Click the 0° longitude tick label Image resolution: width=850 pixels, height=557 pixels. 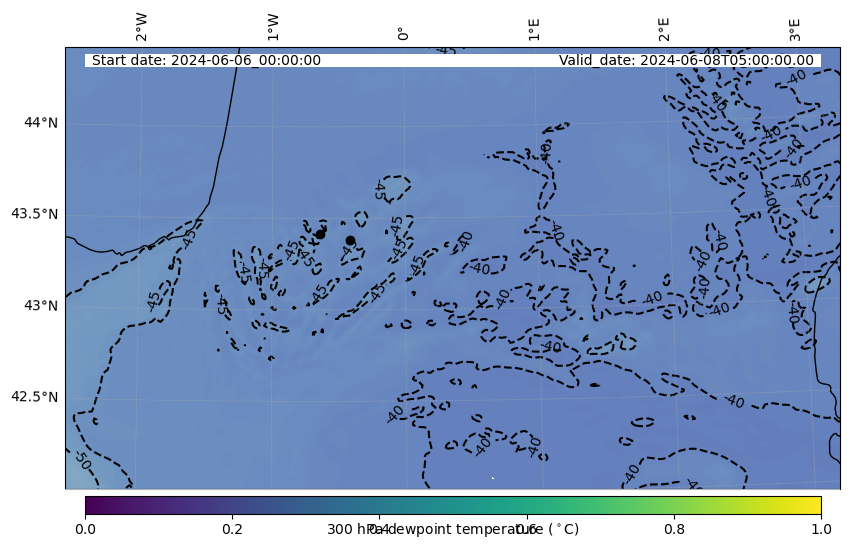403,33
